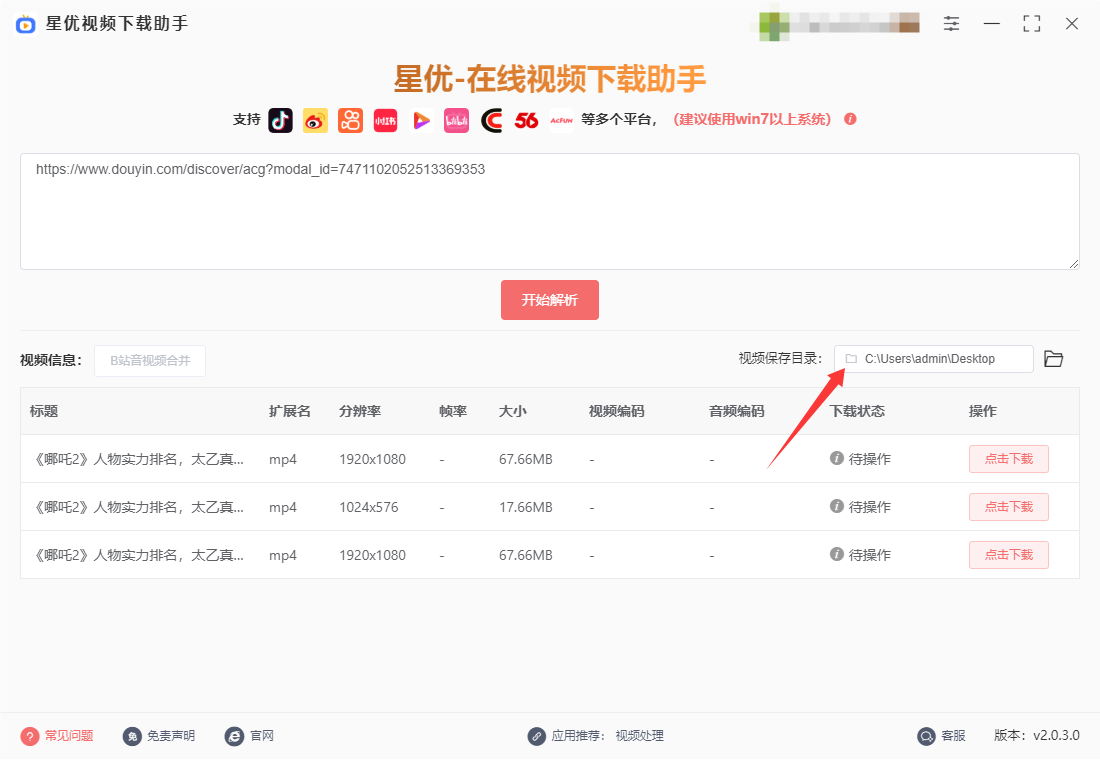The height and width of the screenshot is (760, 1100).
Task: Click the red info icon beside win7 note
Action: [850, 119]
